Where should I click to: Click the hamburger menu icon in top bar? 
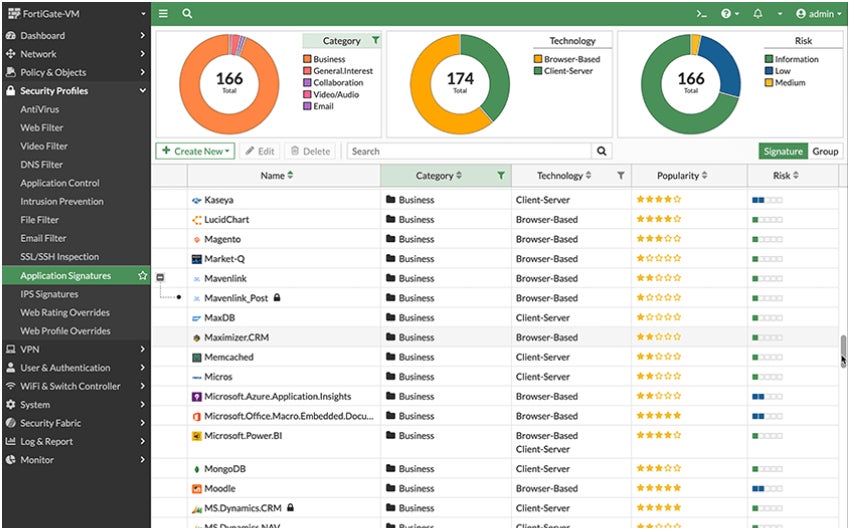pos(163,14)
